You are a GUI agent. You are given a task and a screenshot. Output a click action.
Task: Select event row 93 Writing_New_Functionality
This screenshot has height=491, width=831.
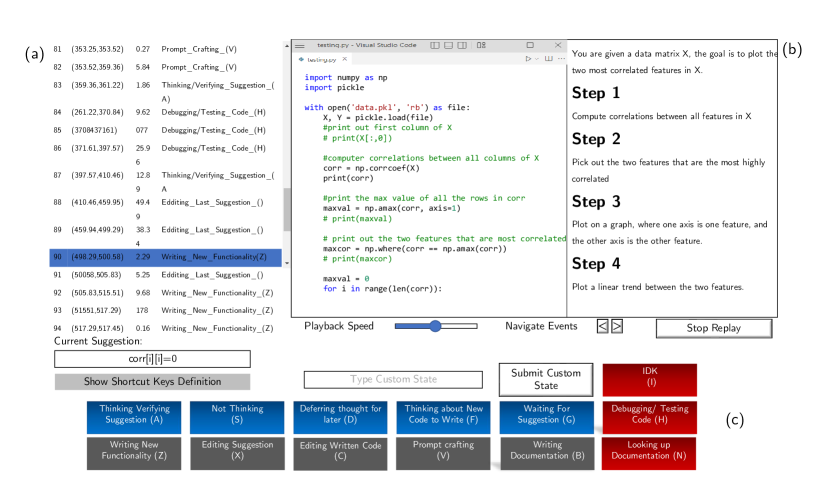pos(166,311)
